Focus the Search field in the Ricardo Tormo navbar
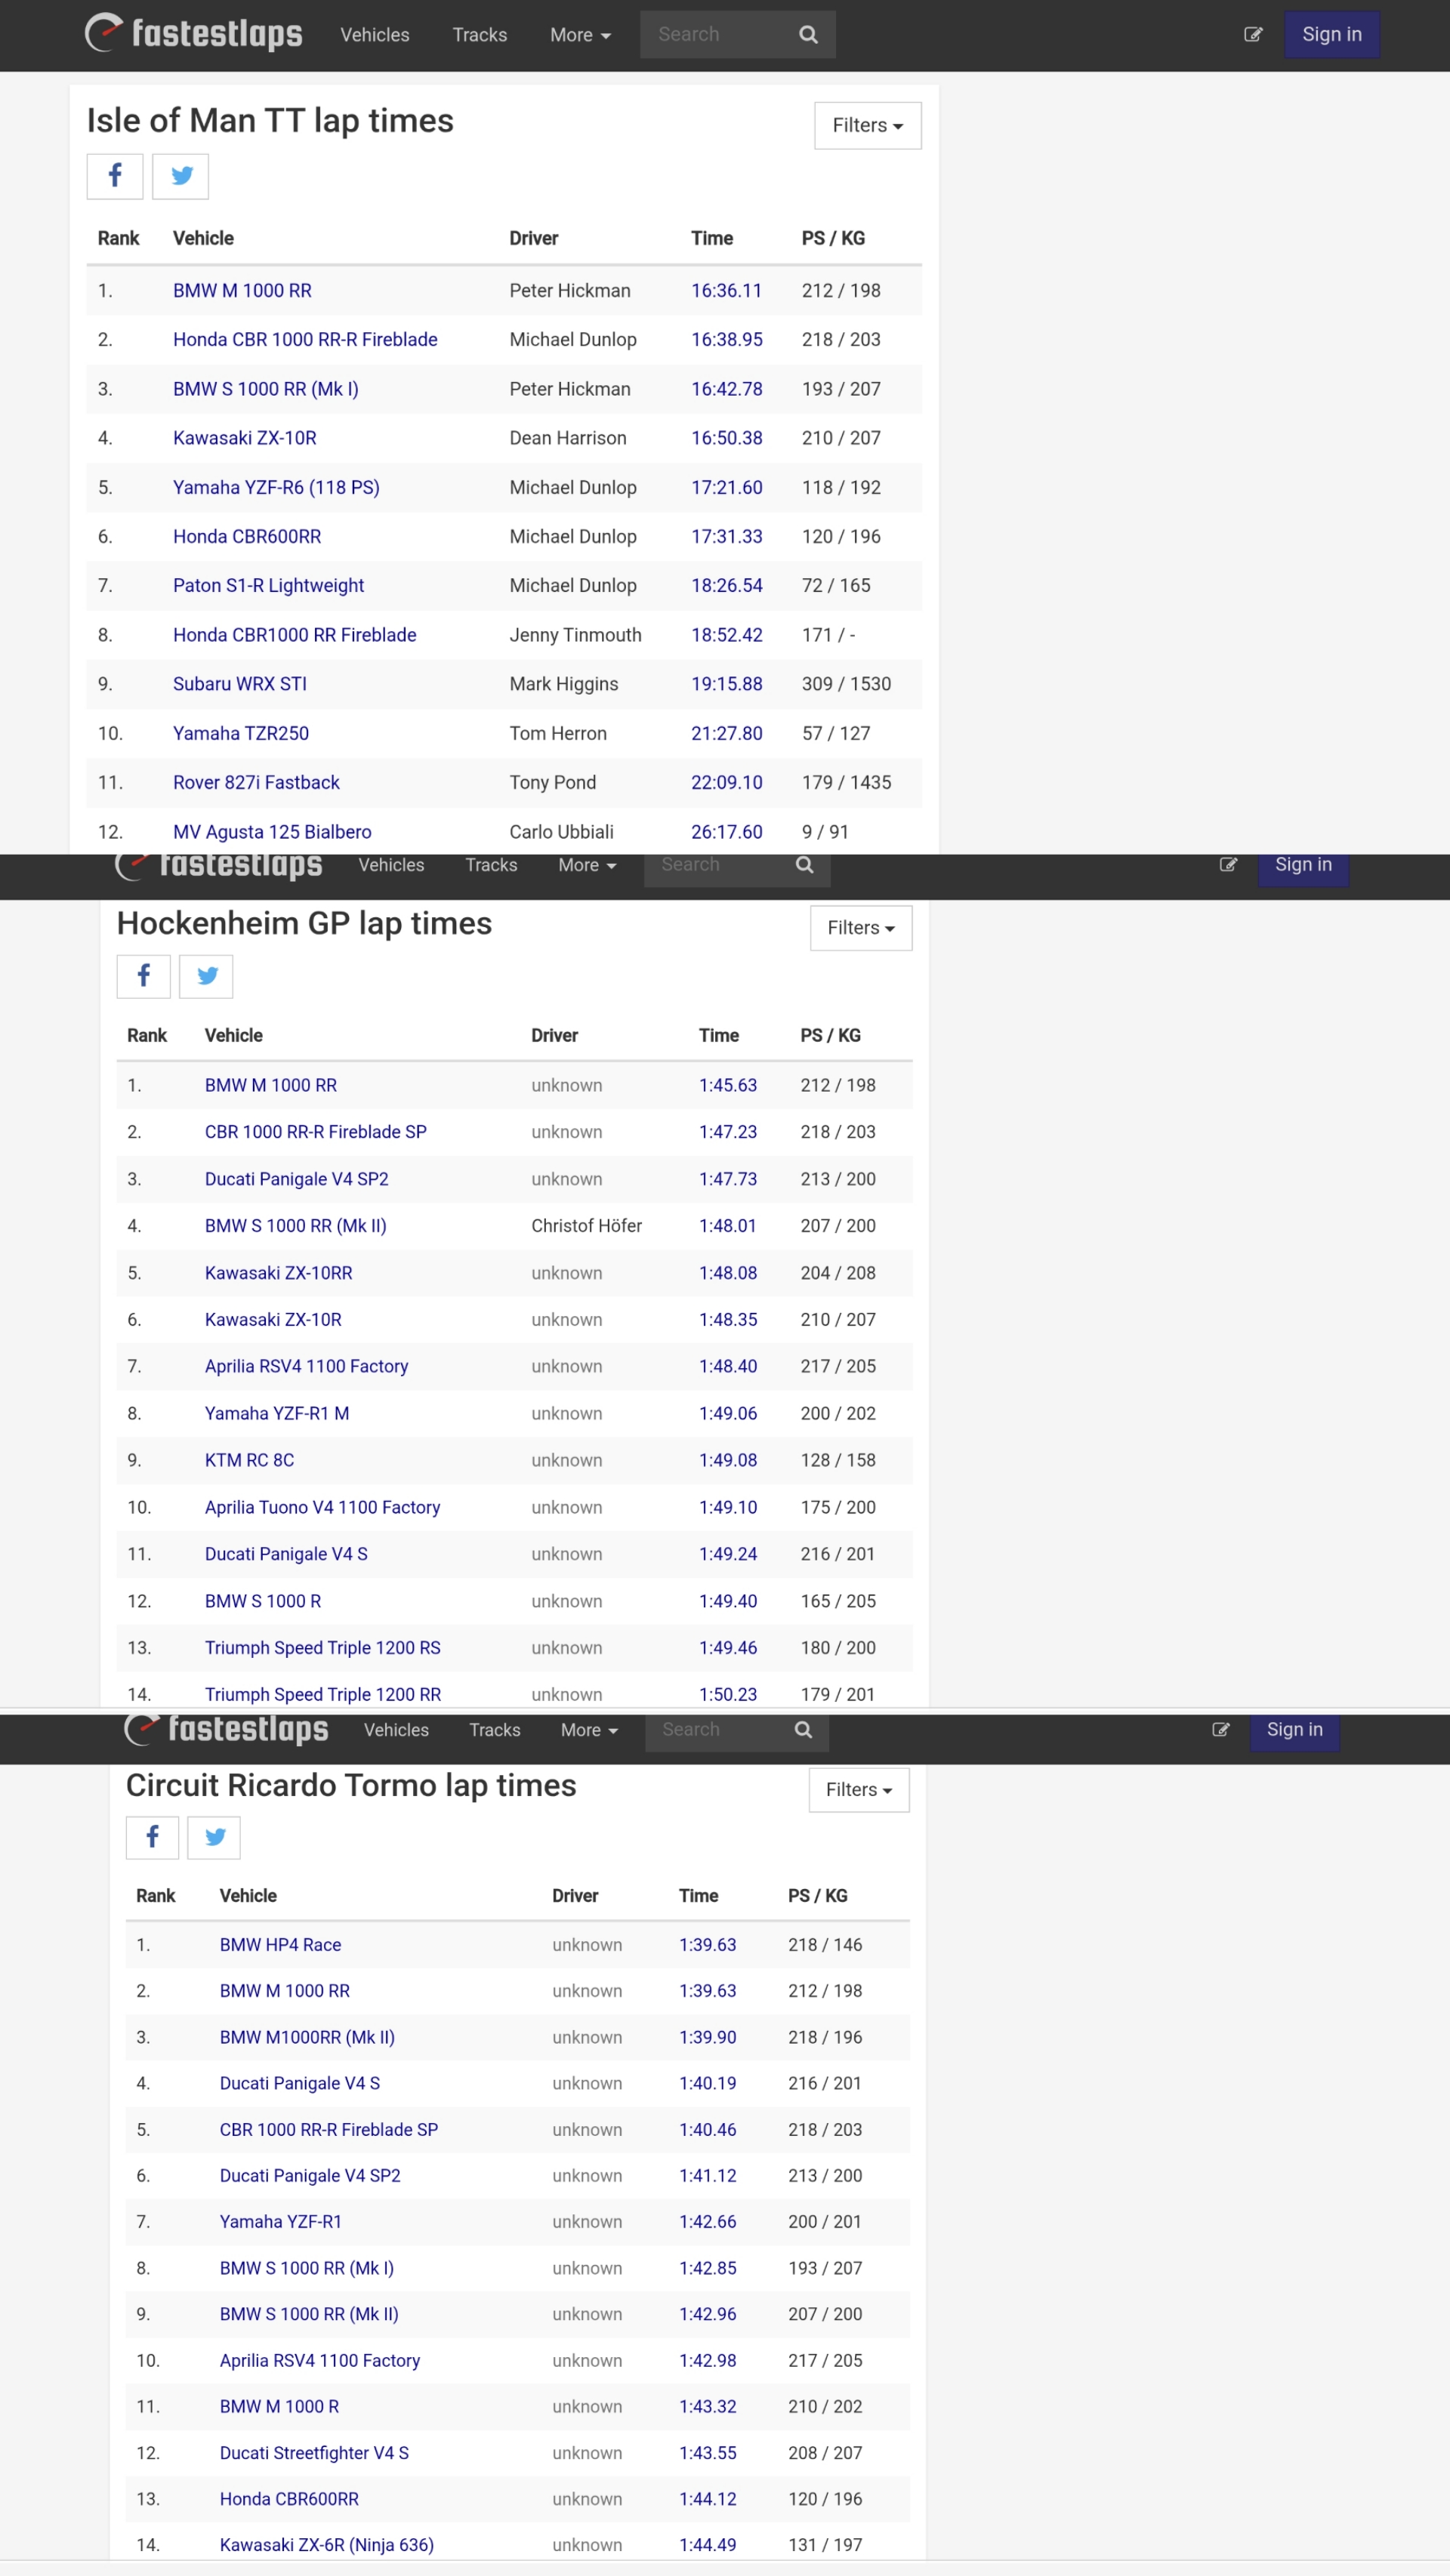1450x2576 pixels. point(714,1731)
